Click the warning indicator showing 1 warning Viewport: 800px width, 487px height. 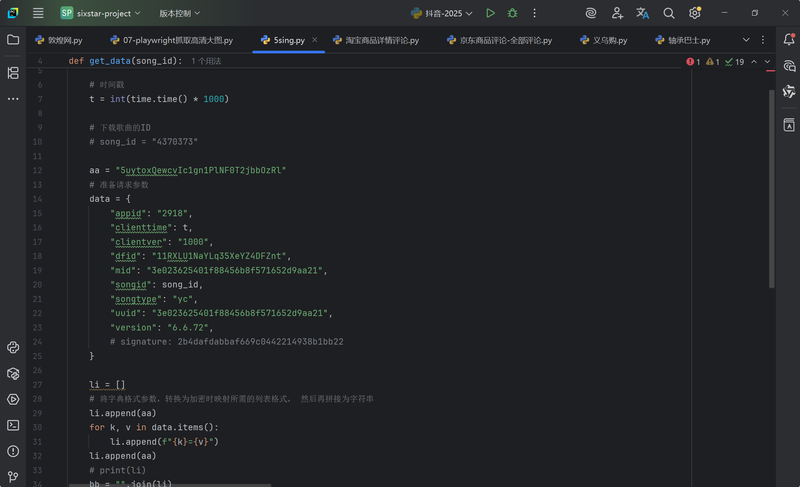(713, 62)
